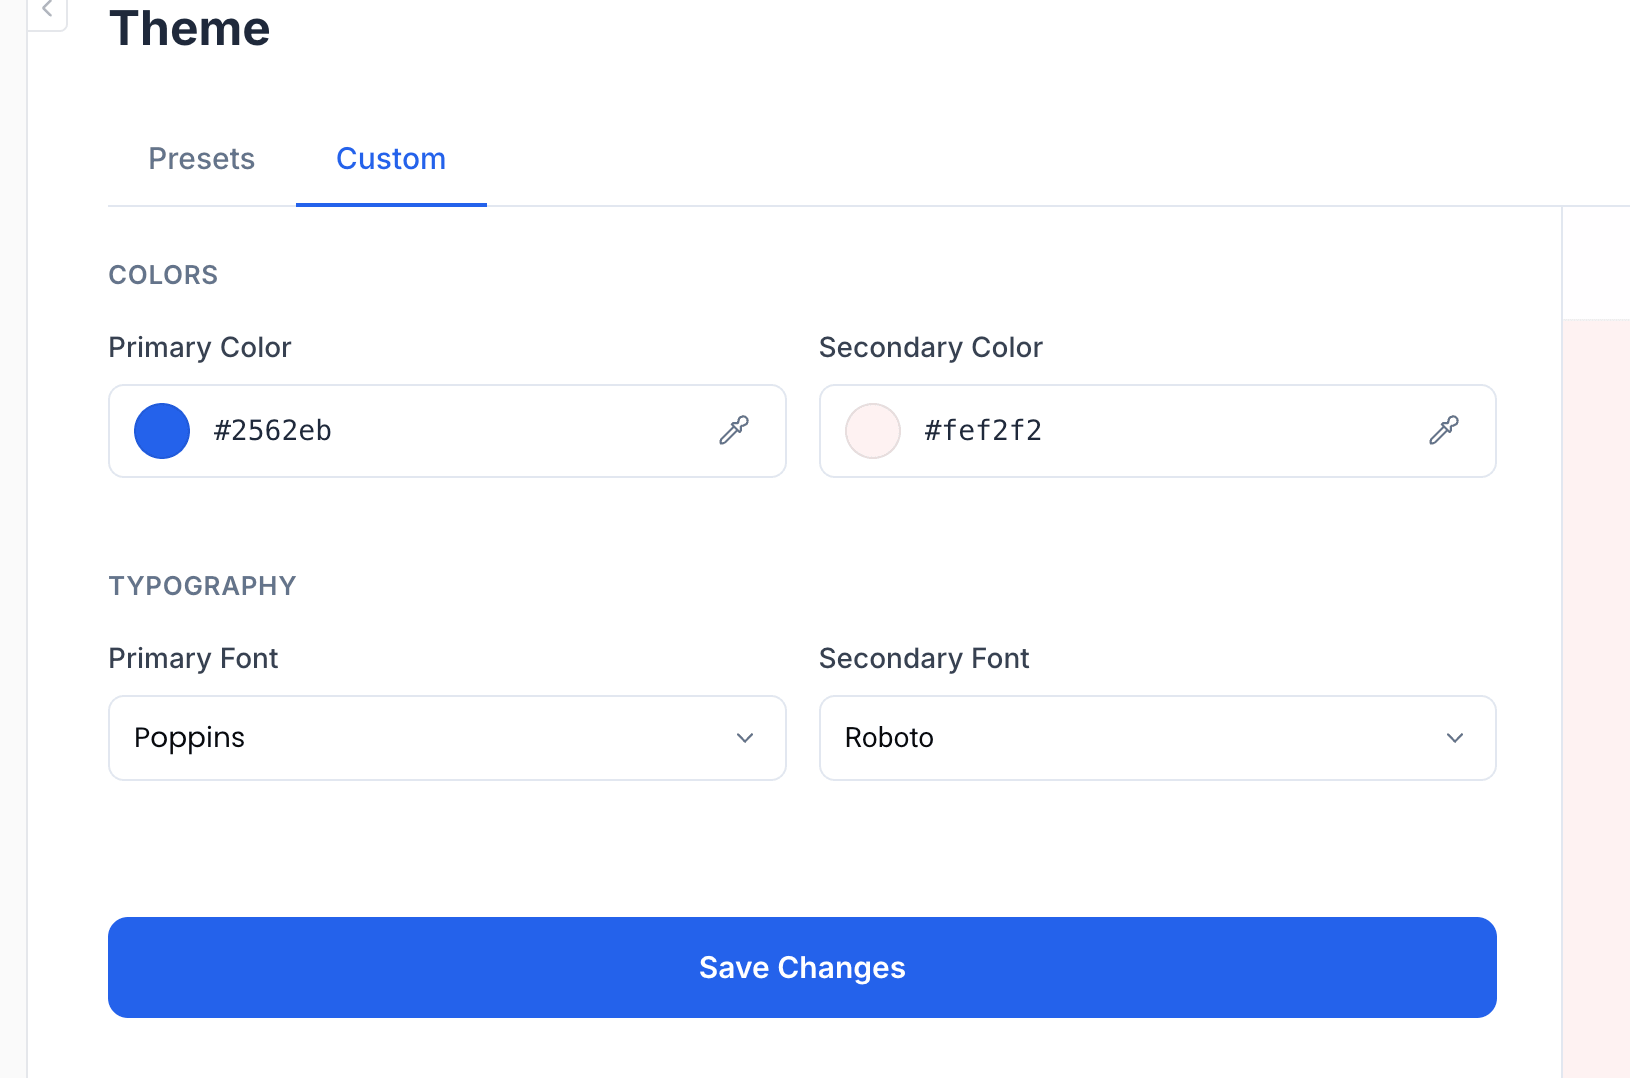Change the Primary Font from Poppins
The height and width of the screenshot is (1078, 1630).
(x=446, y=737)
